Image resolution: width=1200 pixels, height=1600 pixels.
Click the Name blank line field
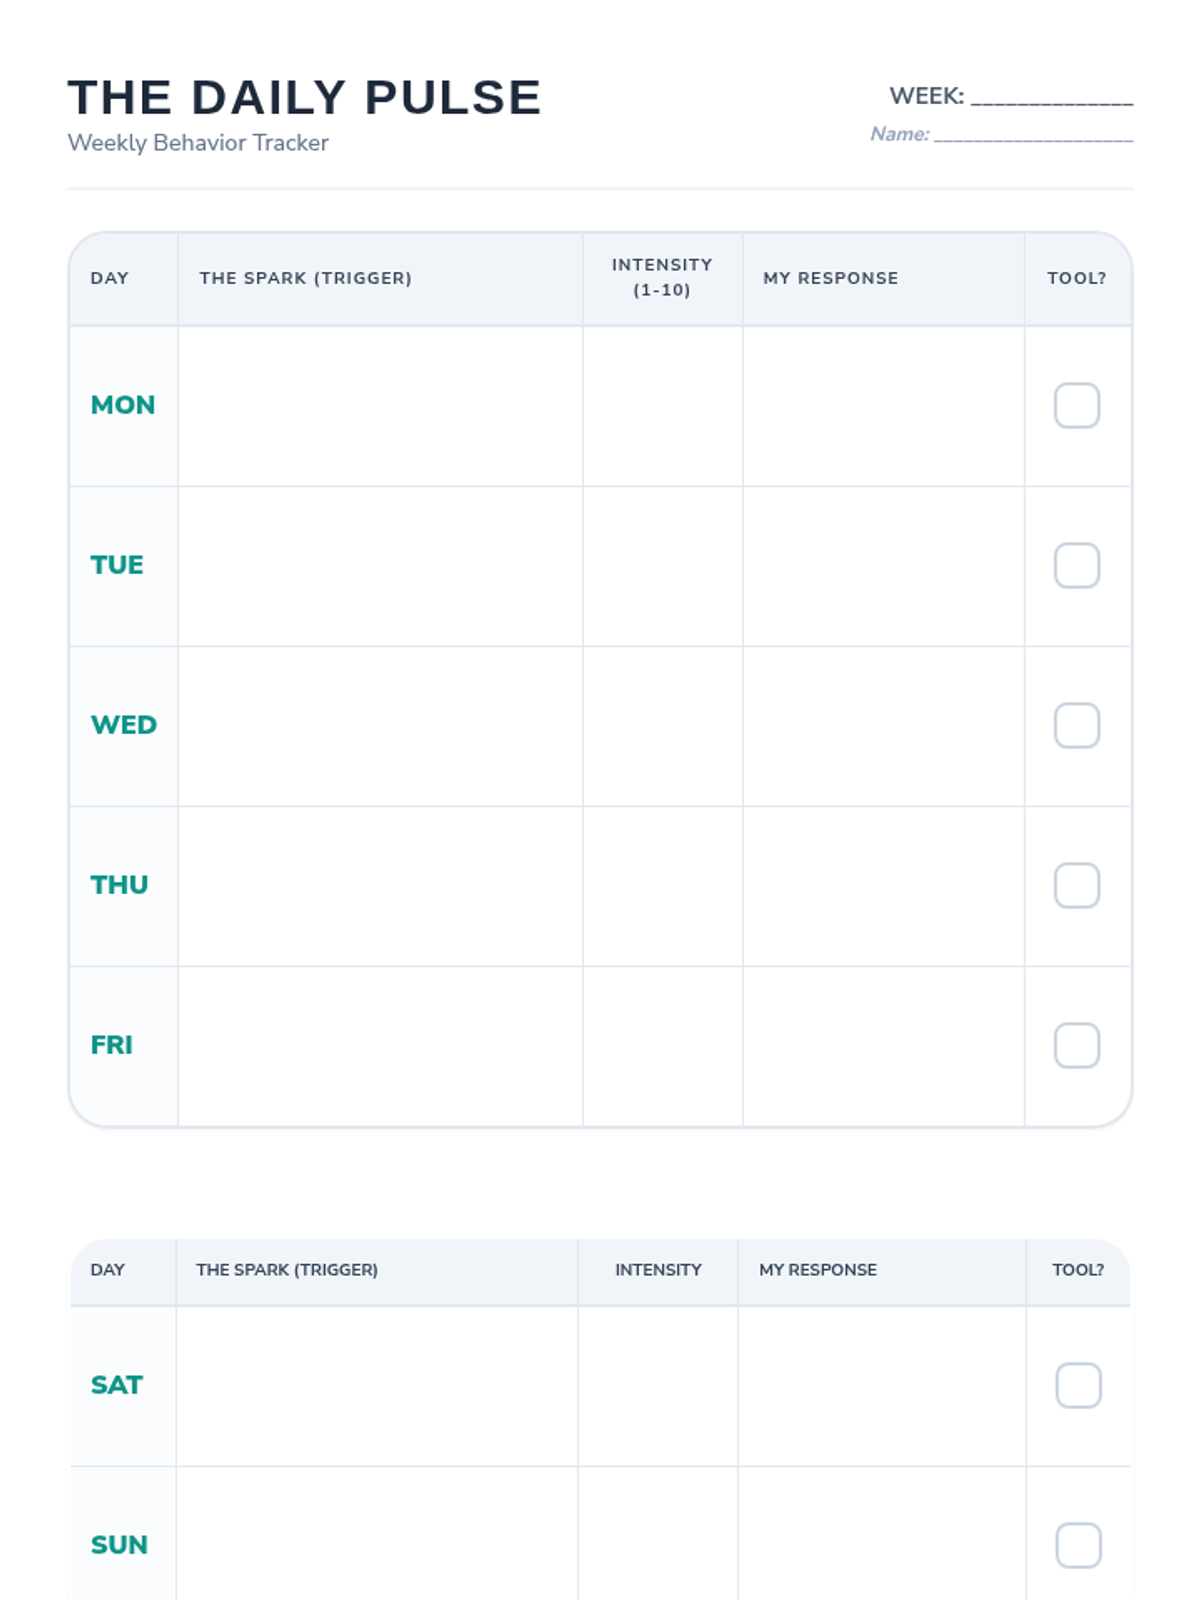(1032, 134)
